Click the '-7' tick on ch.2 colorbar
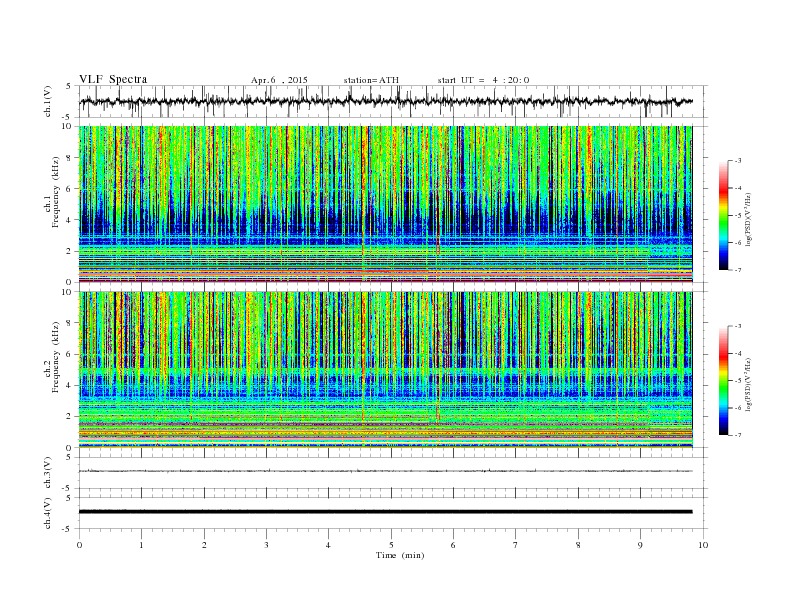Image resolution: width=792 pixels, height=612 pixels. click(738, 435)
